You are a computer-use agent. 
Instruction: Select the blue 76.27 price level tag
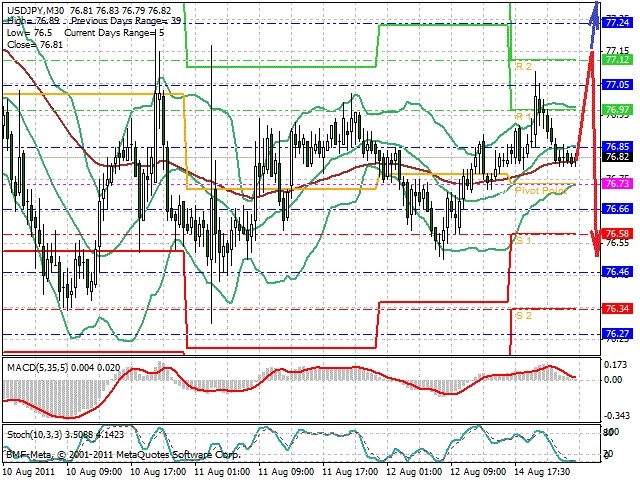[618, 333]
